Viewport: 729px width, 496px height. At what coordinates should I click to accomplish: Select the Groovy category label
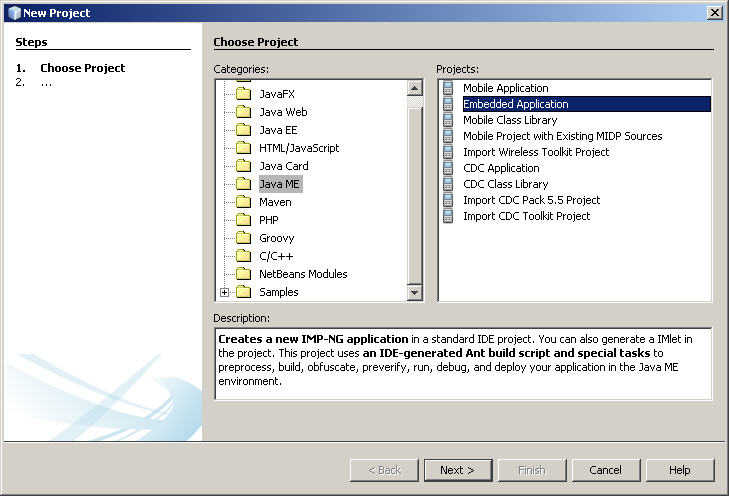277,238
